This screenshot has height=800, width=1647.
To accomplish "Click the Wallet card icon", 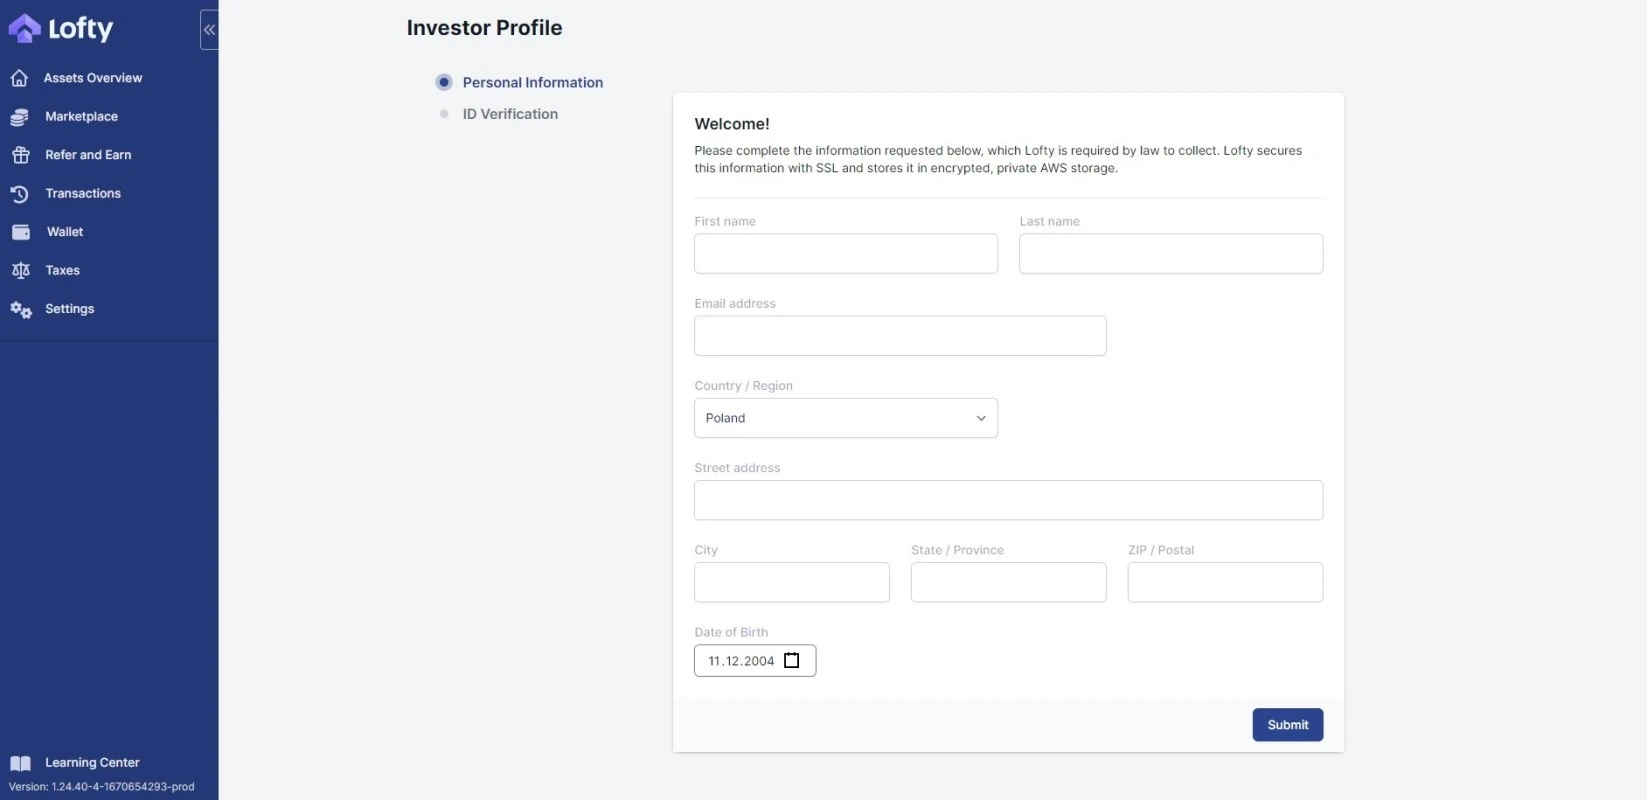I will click(x=20, y=232).
